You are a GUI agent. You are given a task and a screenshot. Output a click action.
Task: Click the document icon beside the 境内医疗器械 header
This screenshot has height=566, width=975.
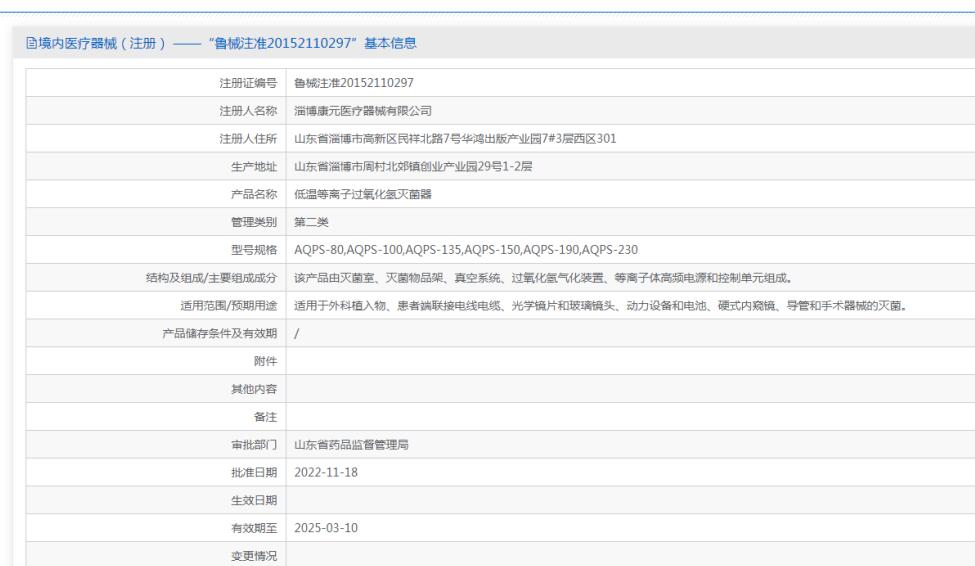pos(31,43)
